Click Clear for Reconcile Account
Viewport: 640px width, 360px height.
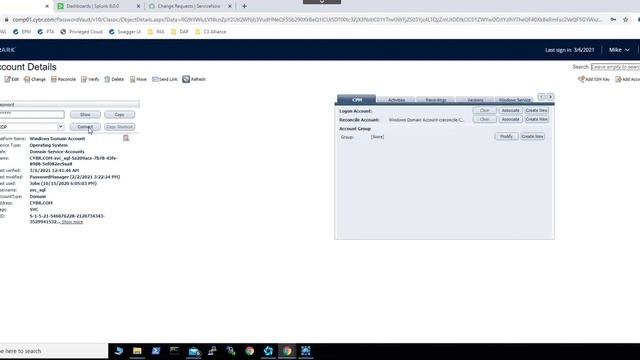click(x=484, y=119)
